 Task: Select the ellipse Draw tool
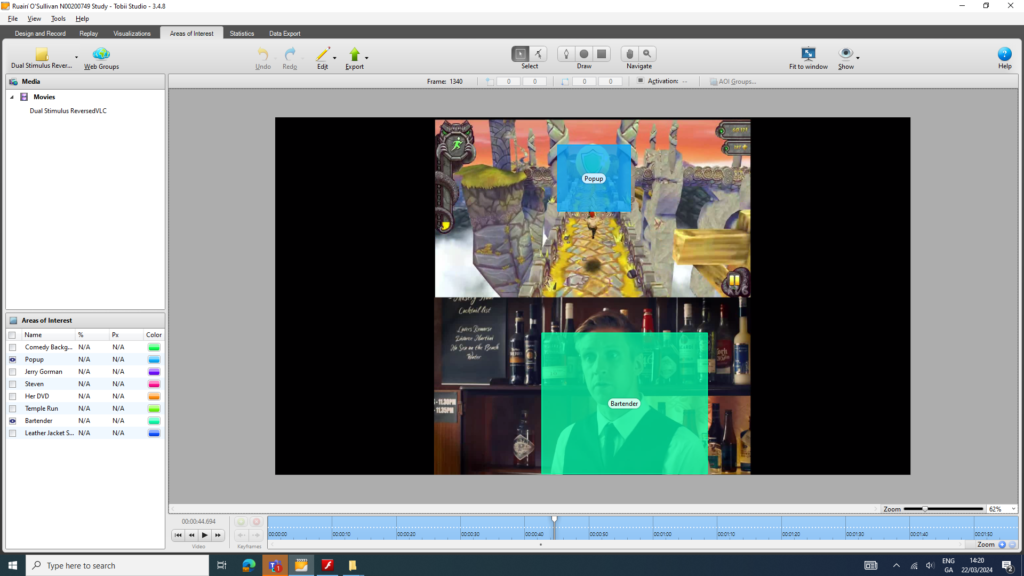583,53
